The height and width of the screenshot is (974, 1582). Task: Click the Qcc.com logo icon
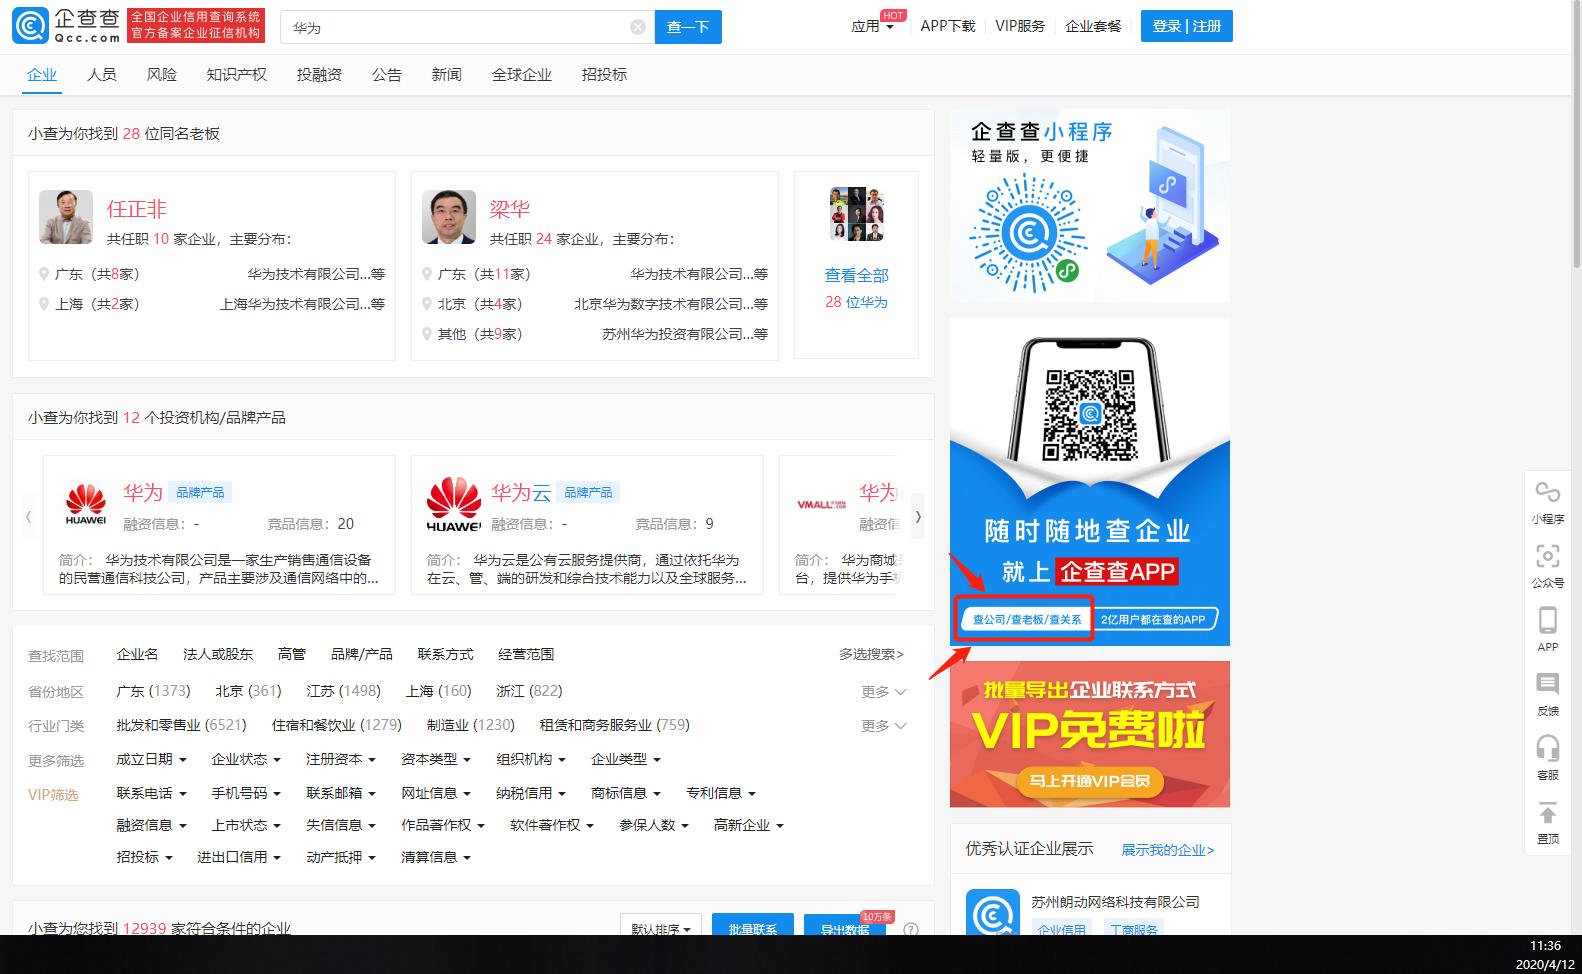[31, 26]
